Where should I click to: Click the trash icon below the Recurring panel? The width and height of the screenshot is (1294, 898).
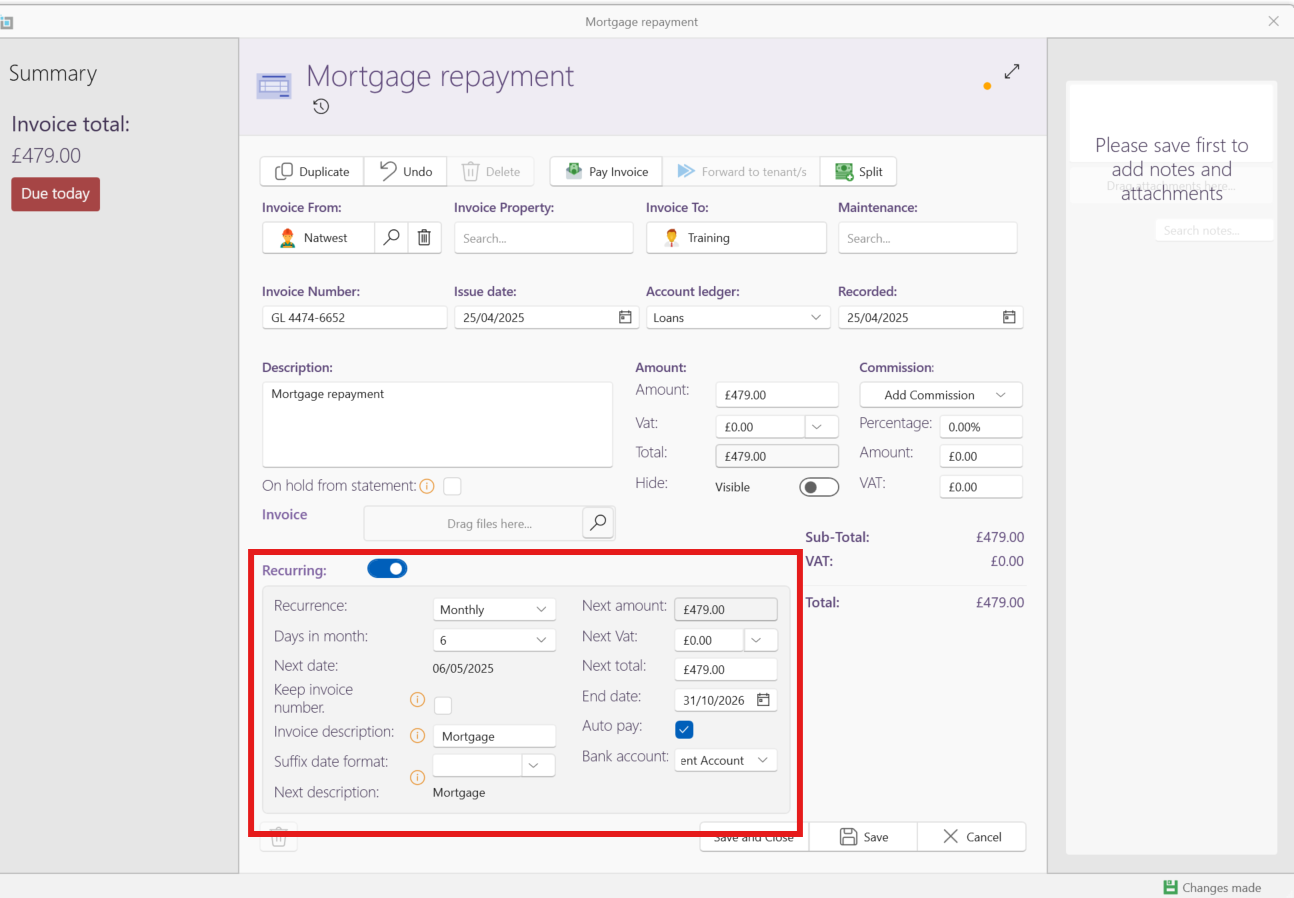click(279, 837)
